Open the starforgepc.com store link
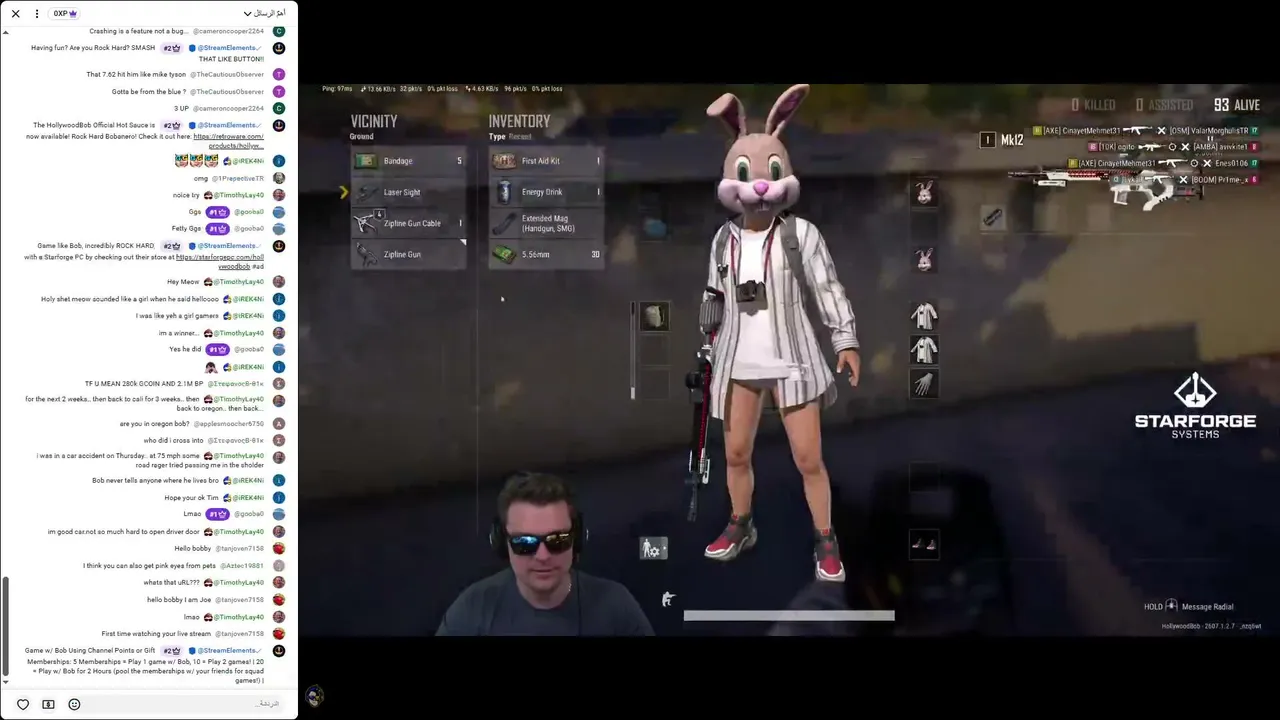Screen dimensions: 1280x720 coord(220,262)
